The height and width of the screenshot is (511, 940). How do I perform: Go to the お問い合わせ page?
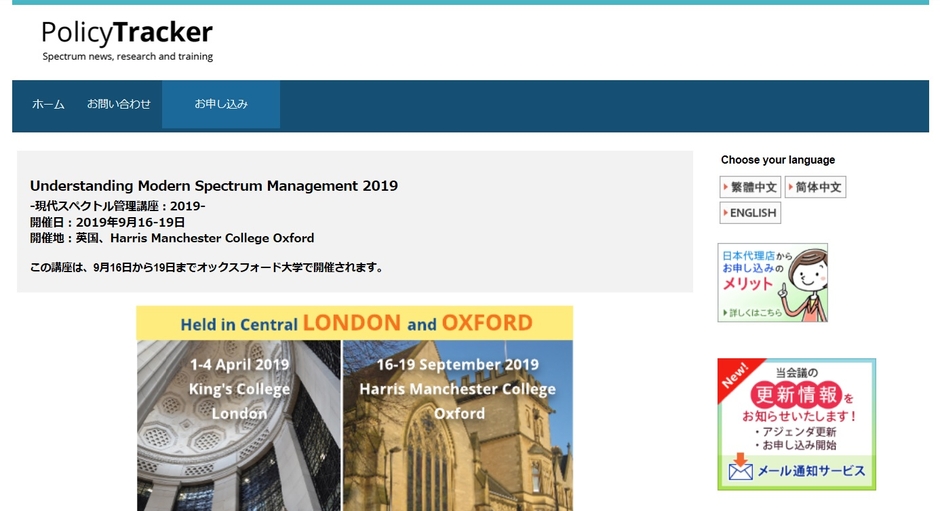click(118, 104)
